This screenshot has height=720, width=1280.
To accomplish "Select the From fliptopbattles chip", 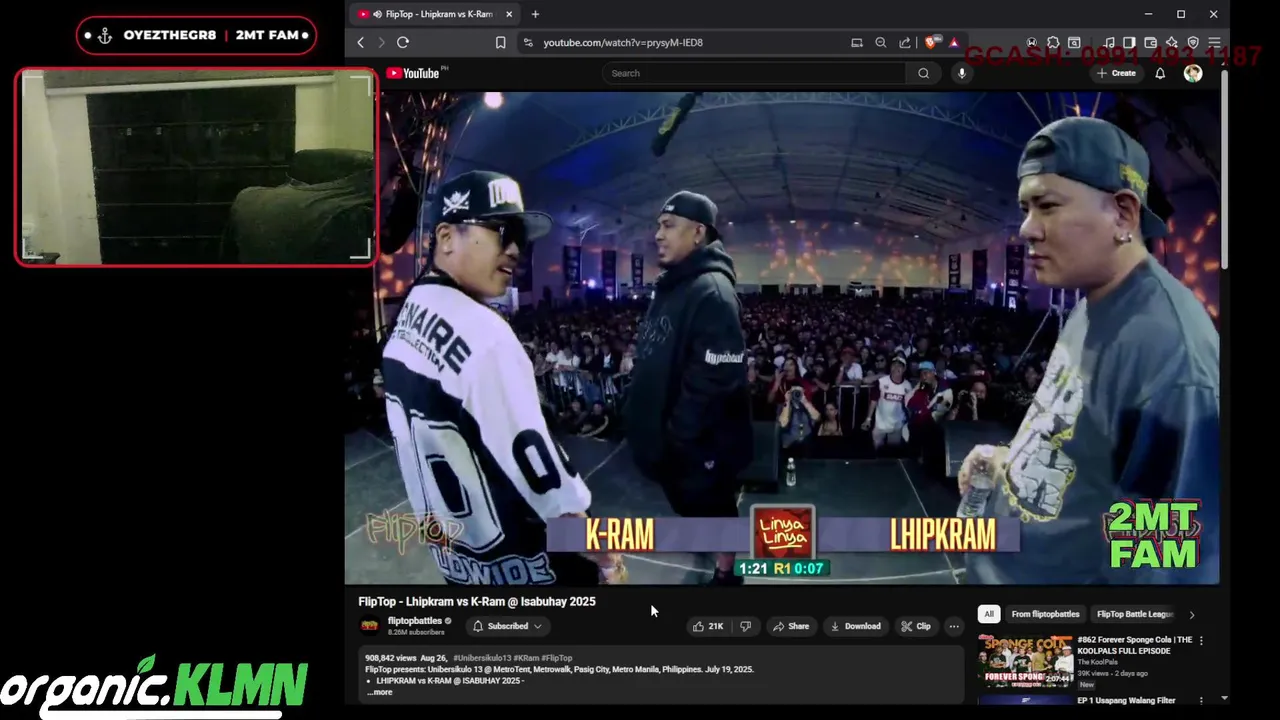I will (x=1045, y=614).
